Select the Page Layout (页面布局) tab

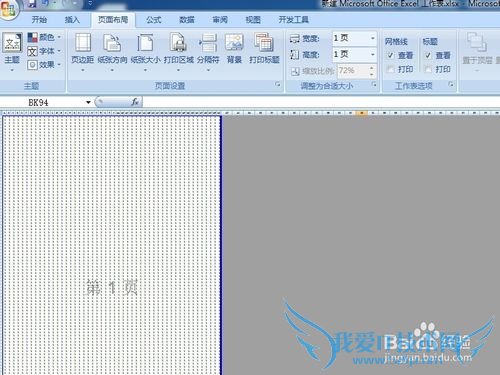[x=113, y=20]
